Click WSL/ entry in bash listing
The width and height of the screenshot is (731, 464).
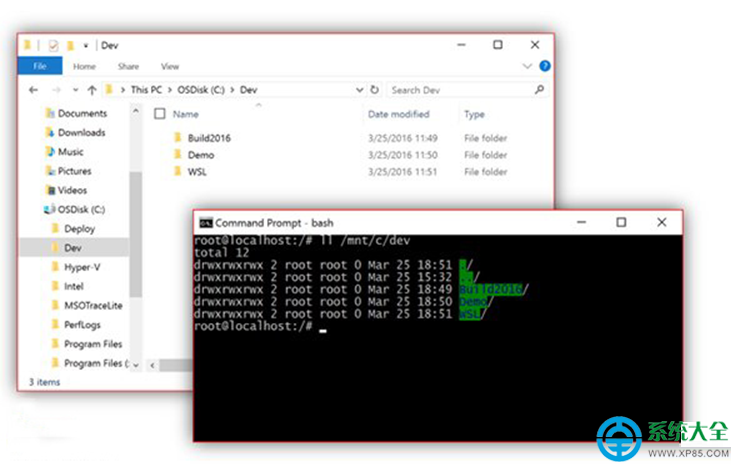pyautogui.click(x=472, y=314)
